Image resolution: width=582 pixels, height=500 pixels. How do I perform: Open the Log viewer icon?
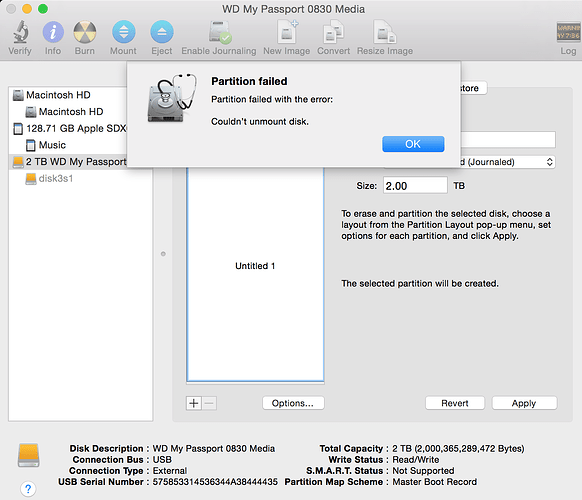pos(568,32)
